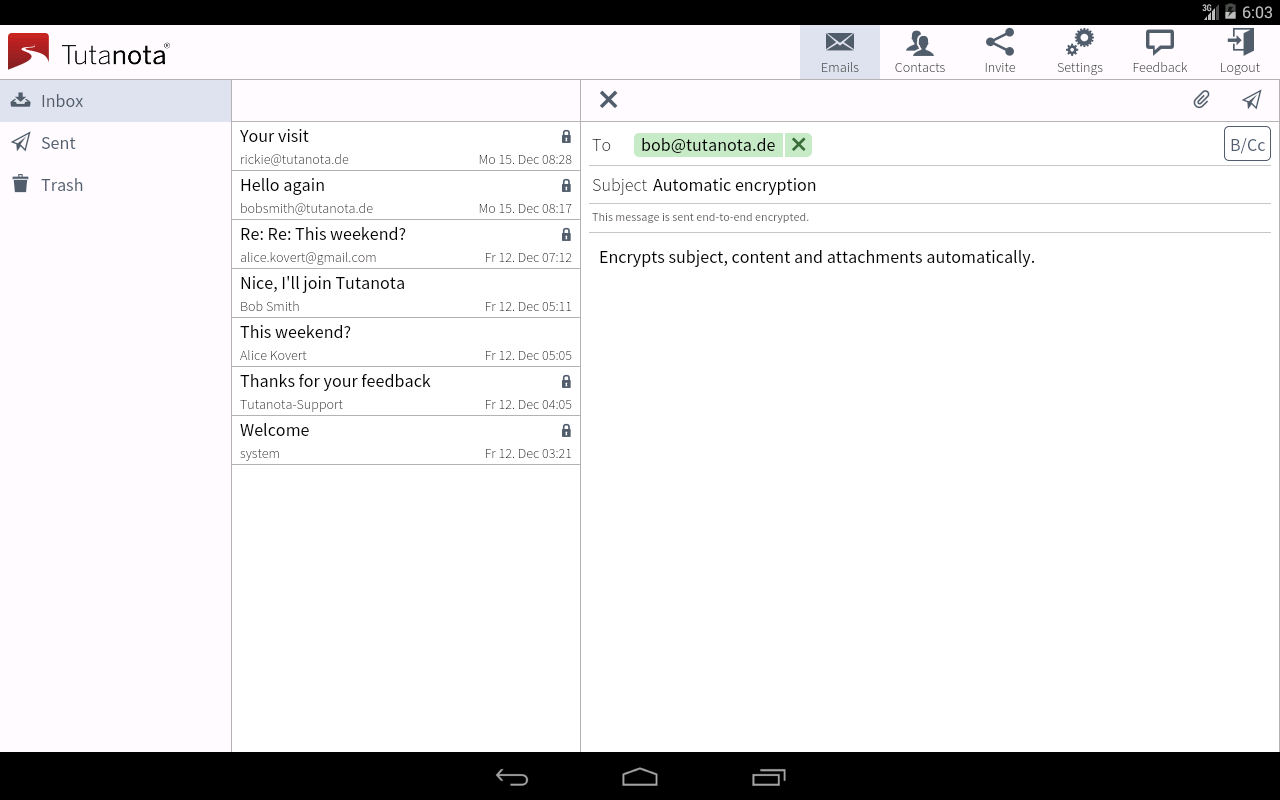This screenshot has height=800, width=1280.
Task: Click into the message body text
Action: [817, 257]
